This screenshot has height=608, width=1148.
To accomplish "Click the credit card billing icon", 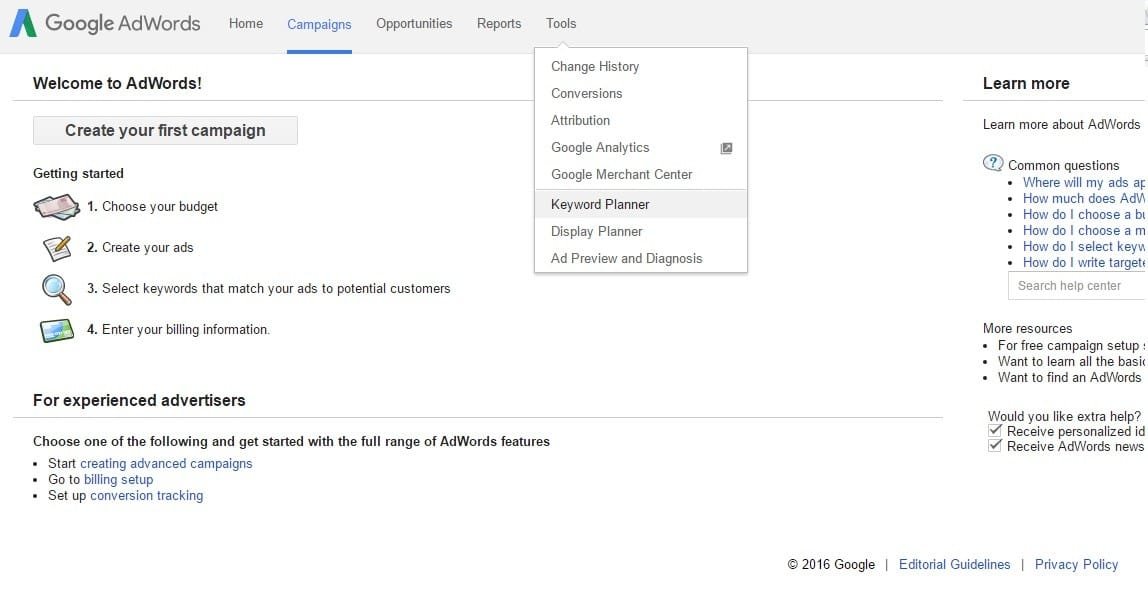I will (56, 330).
